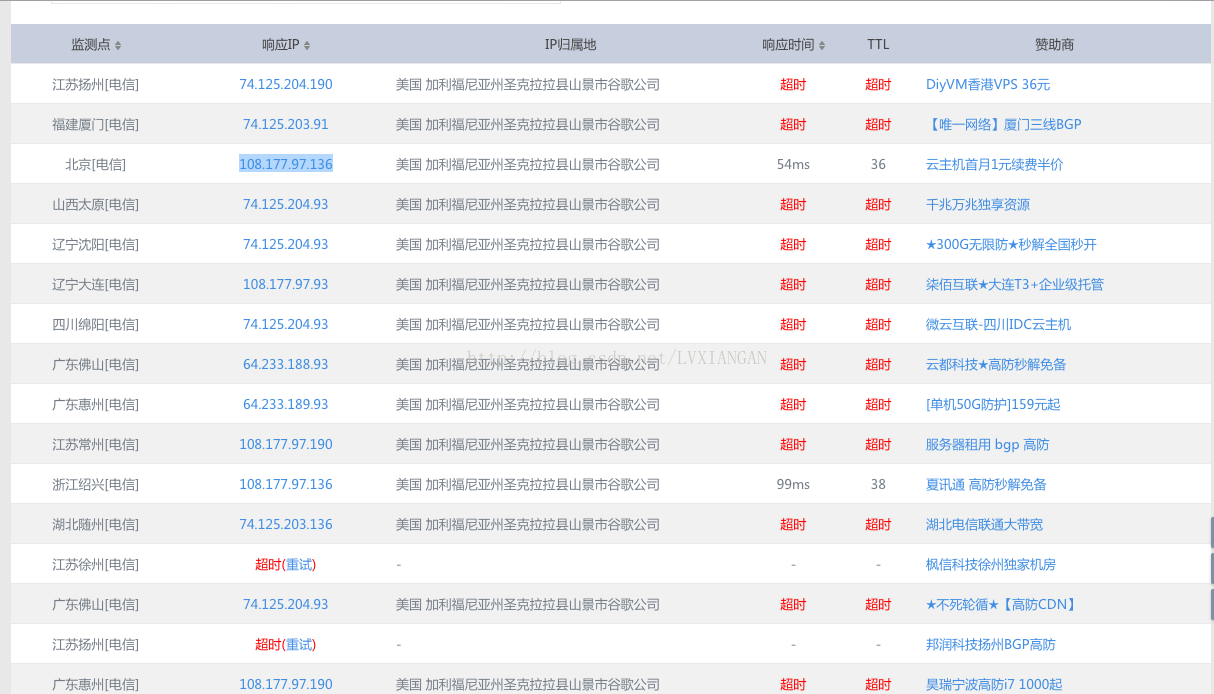The image size is (1214, 694).
Task: Open sponsor 柒佰互联★大连T3+企业级托管
Action: tap(1014, 284)
